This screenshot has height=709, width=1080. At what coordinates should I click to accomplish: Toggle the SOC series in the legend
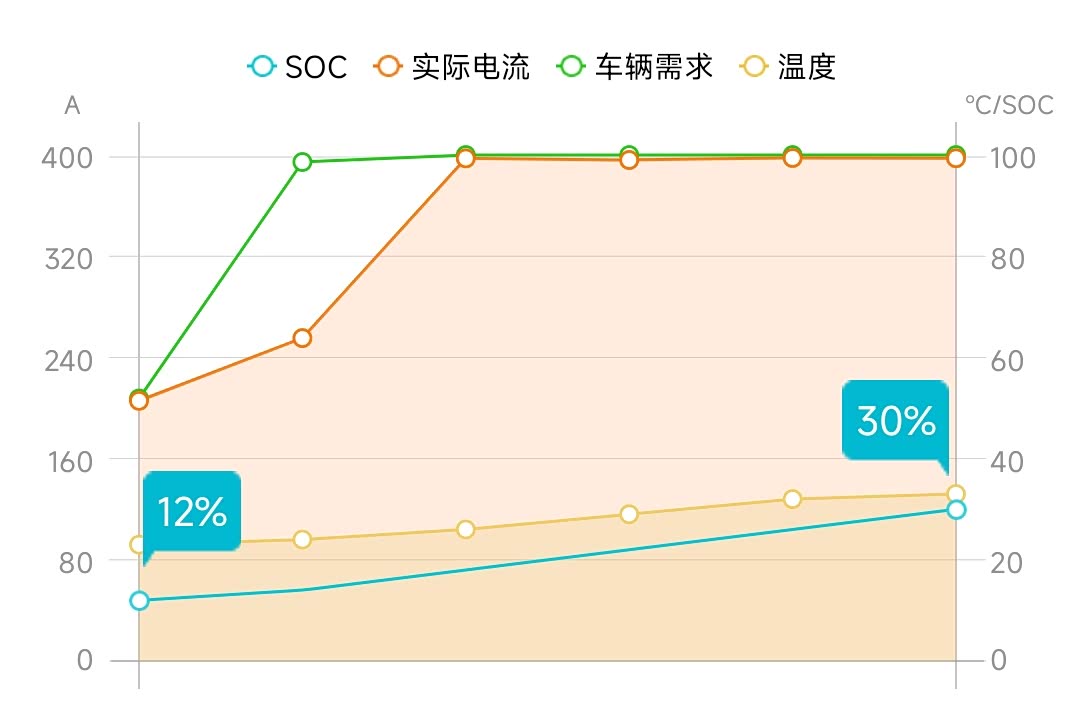click(x=298, y=67)
